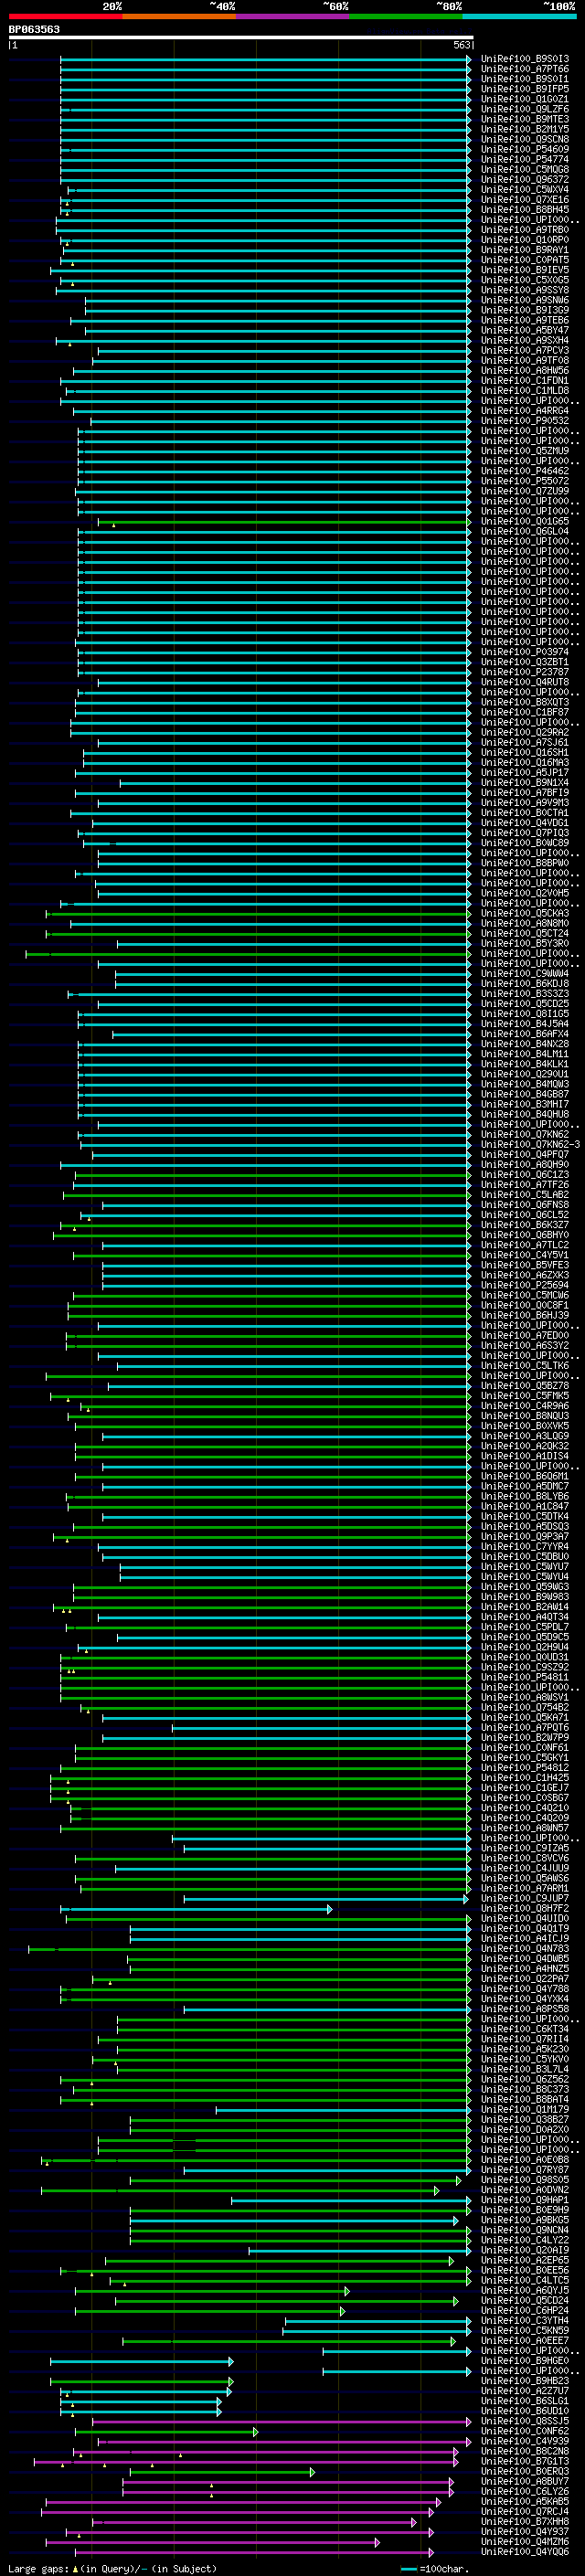Open the UniRef100_Q9P3A7 hit
This screenshot has height=2576, width=585.
coord(524,1537)
